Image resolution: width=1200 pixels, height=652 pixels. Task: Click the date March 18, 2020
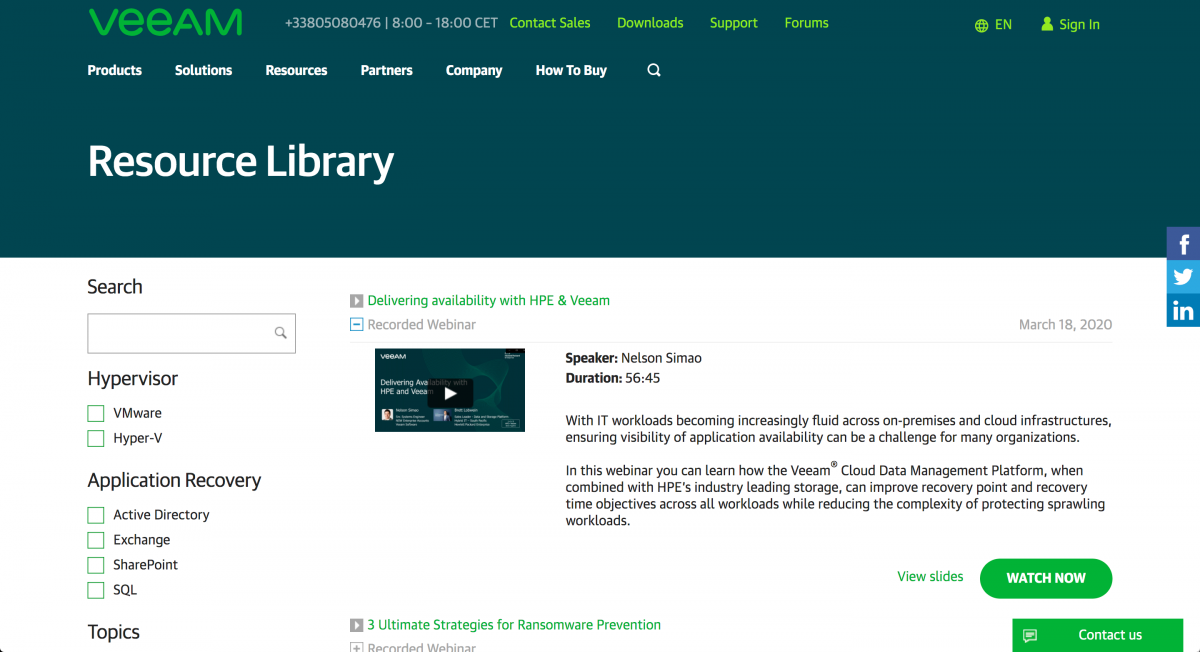click(1065, 325)
